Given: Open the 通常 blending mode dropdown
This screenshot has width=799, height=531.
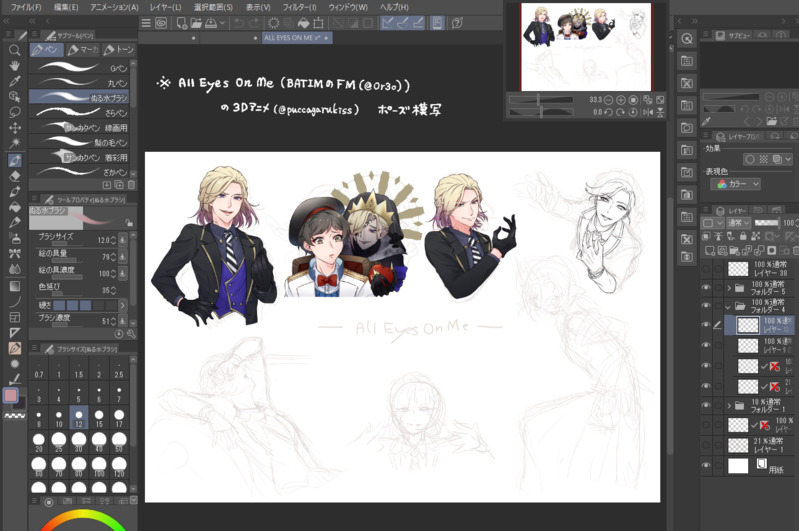Looking at the screenshot, I should [x=738, y=223].
